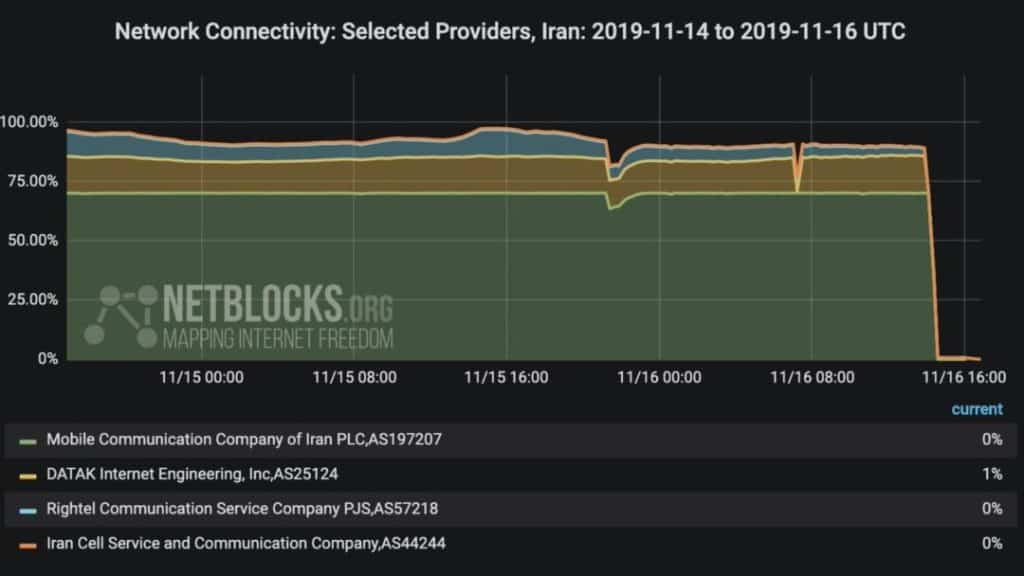Click the chart title Network Connectivity
Image resolution: width=1024 pixels, height=576 pixels.
(x=510, y=31)
